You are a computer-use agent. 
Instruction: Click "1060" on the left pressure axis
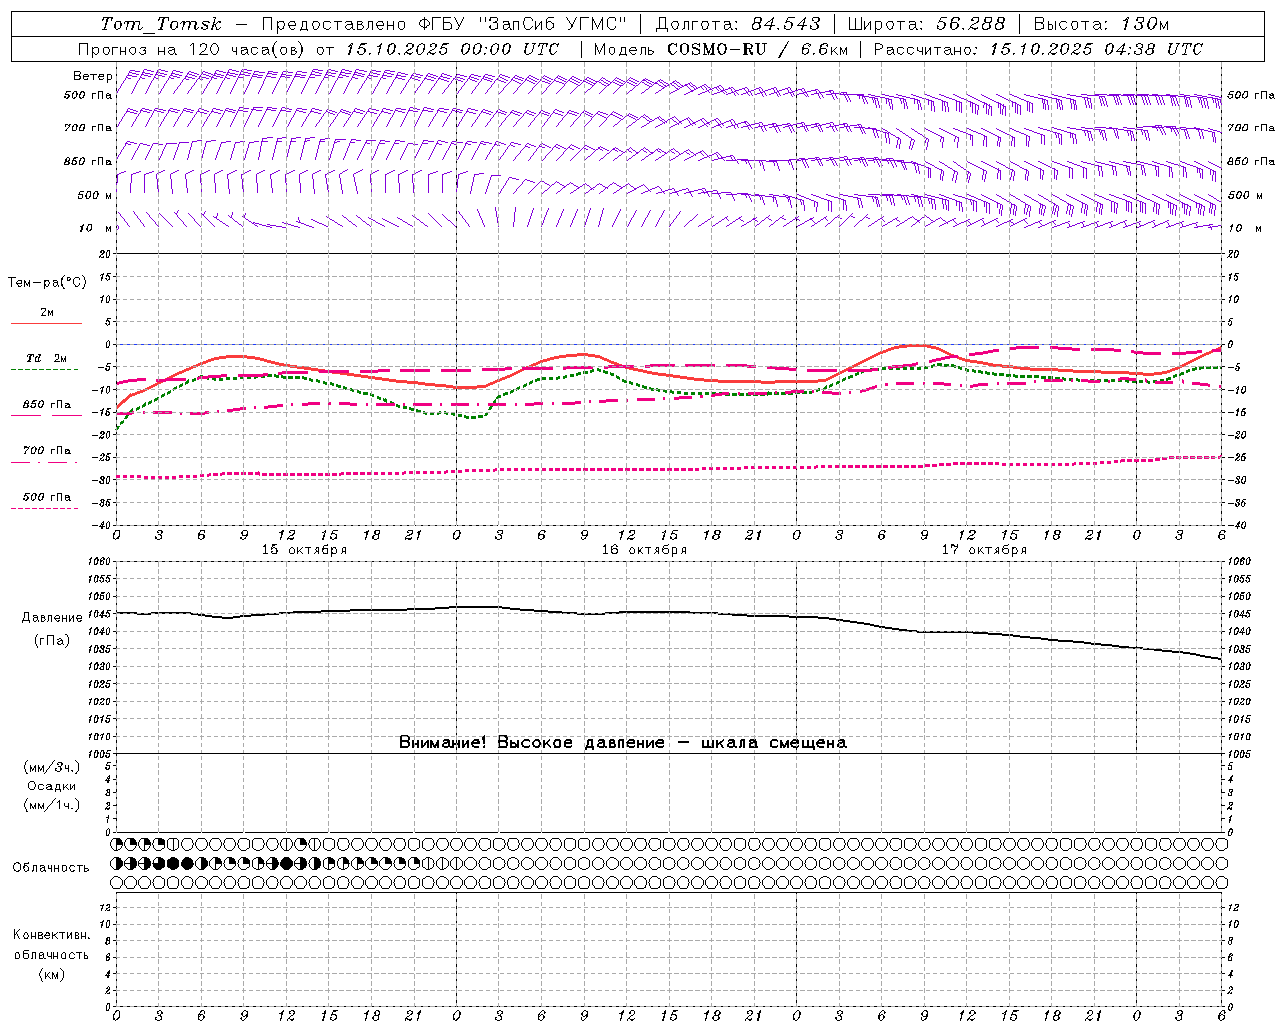[99, 562]
